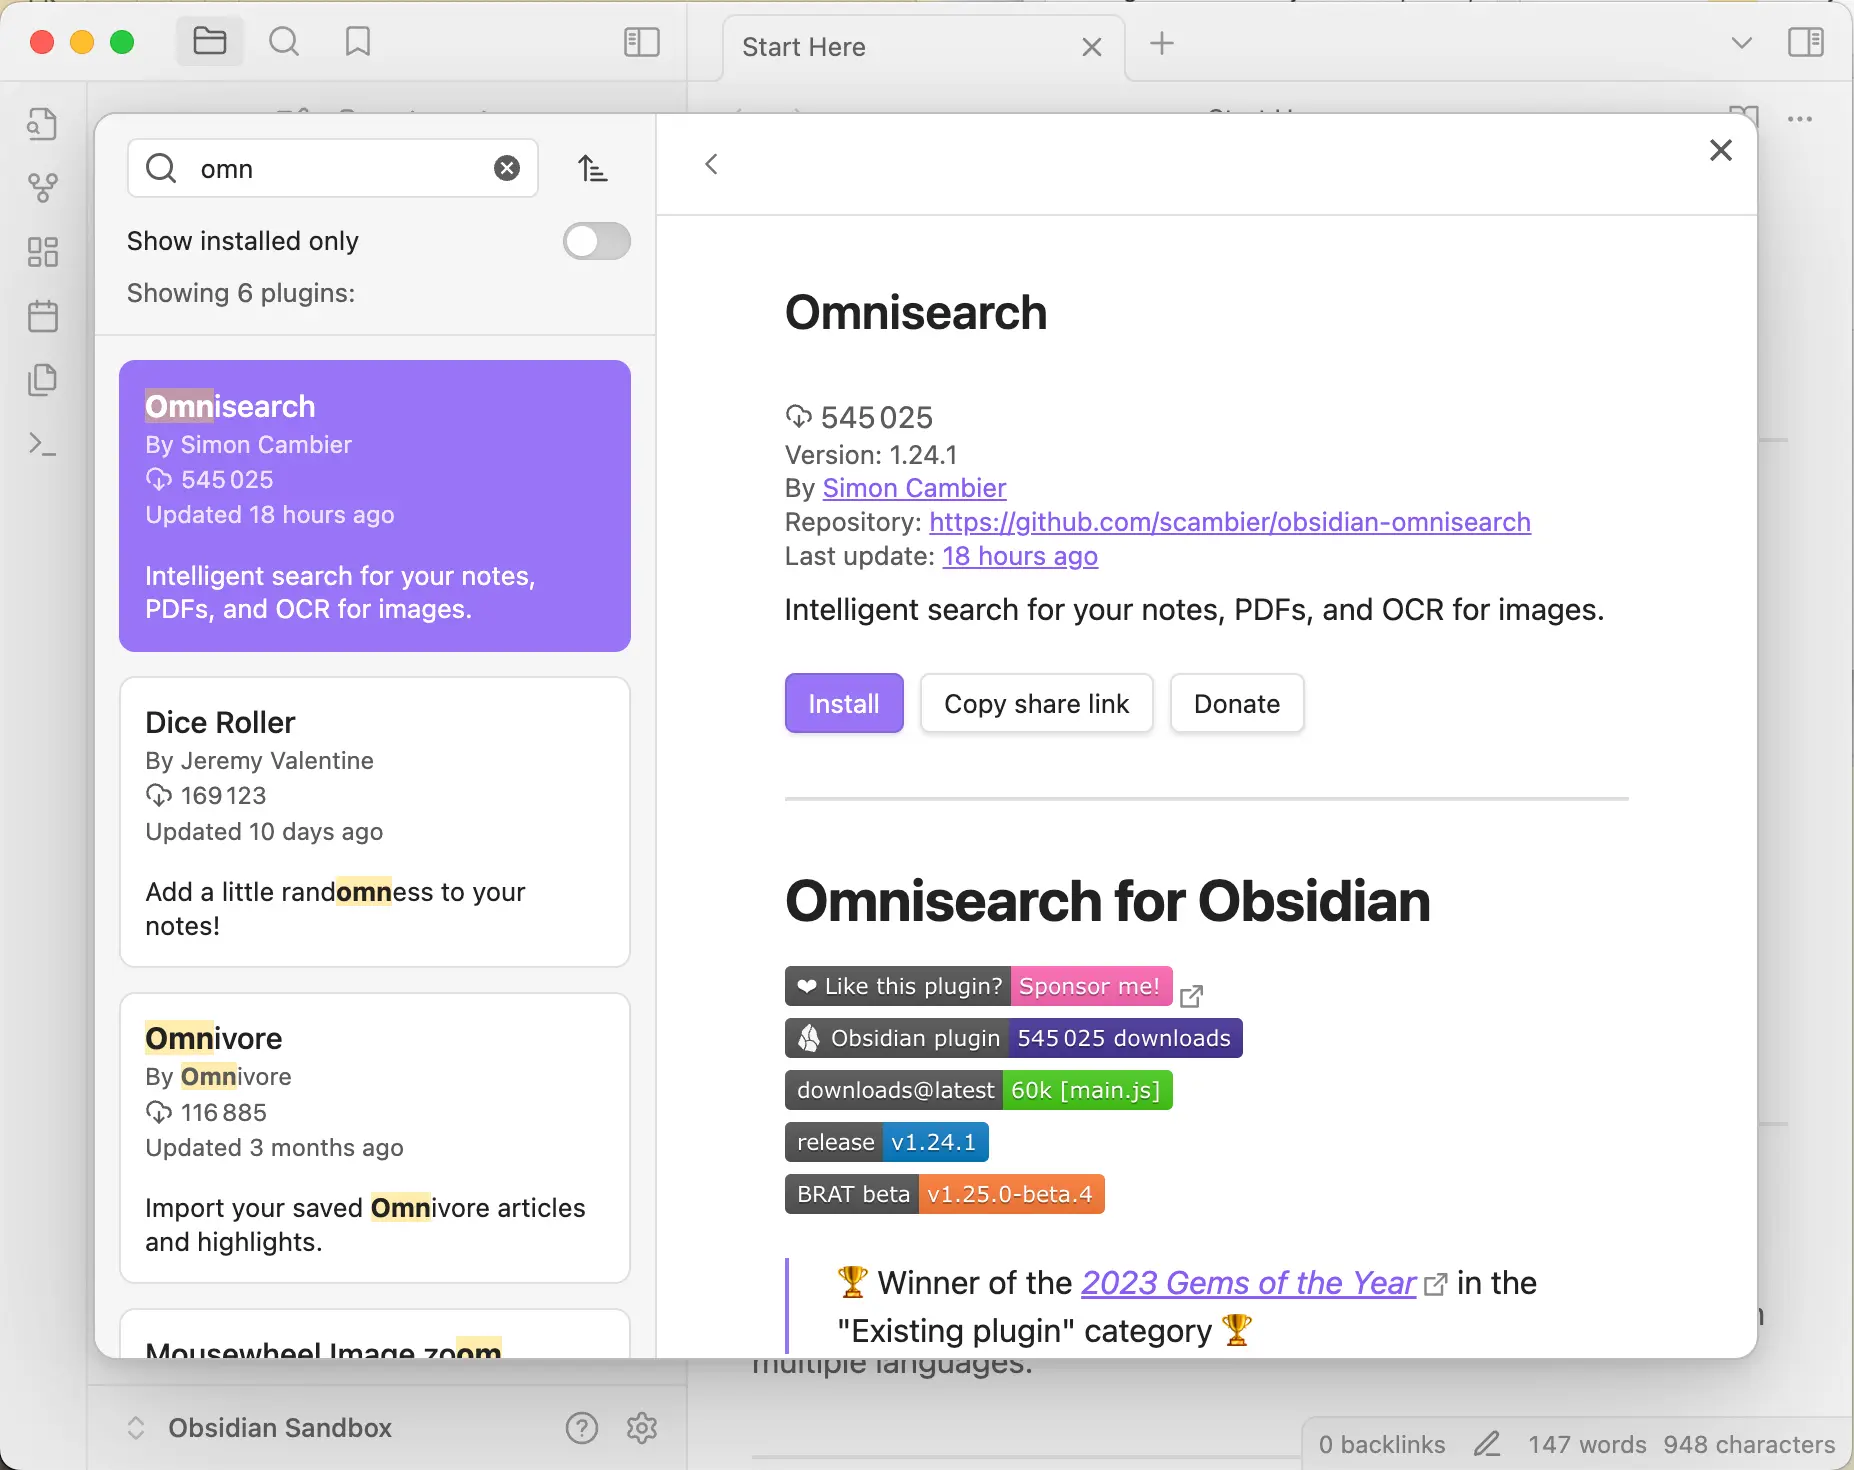Click the help question mark icon
This screenshot has width=1854, height=1470.
click(581, 1428)
